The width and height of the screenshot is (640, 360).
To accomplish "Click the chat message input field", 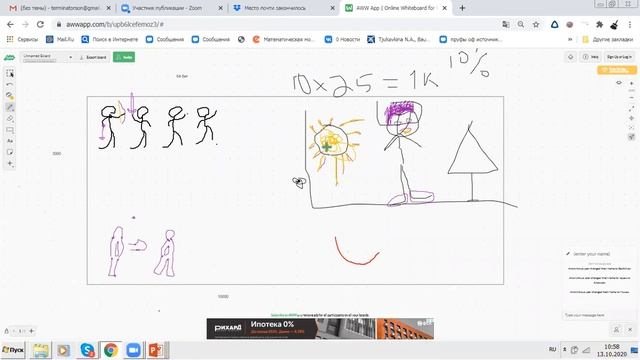I will tap(599, 316).
